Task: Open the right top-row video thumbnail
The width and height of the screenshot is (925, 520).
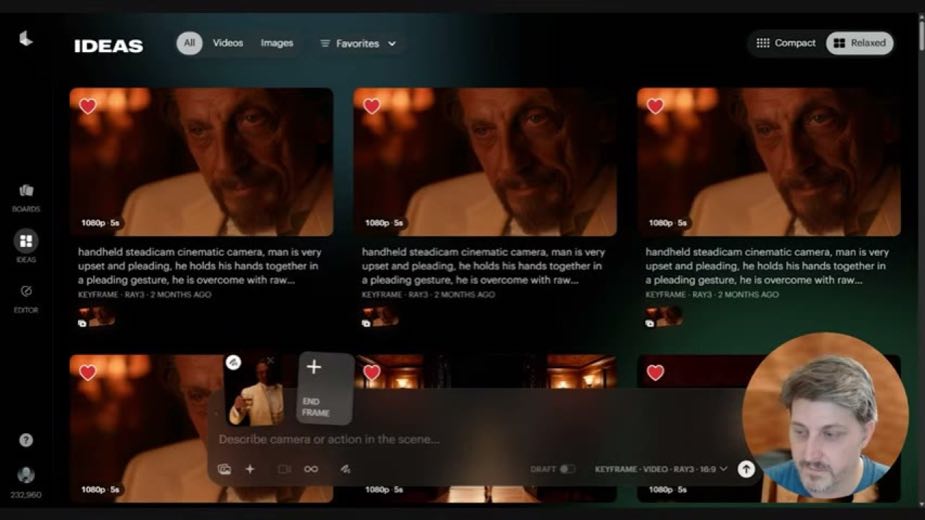Action: pyautogui.click(x=769, y=162)
